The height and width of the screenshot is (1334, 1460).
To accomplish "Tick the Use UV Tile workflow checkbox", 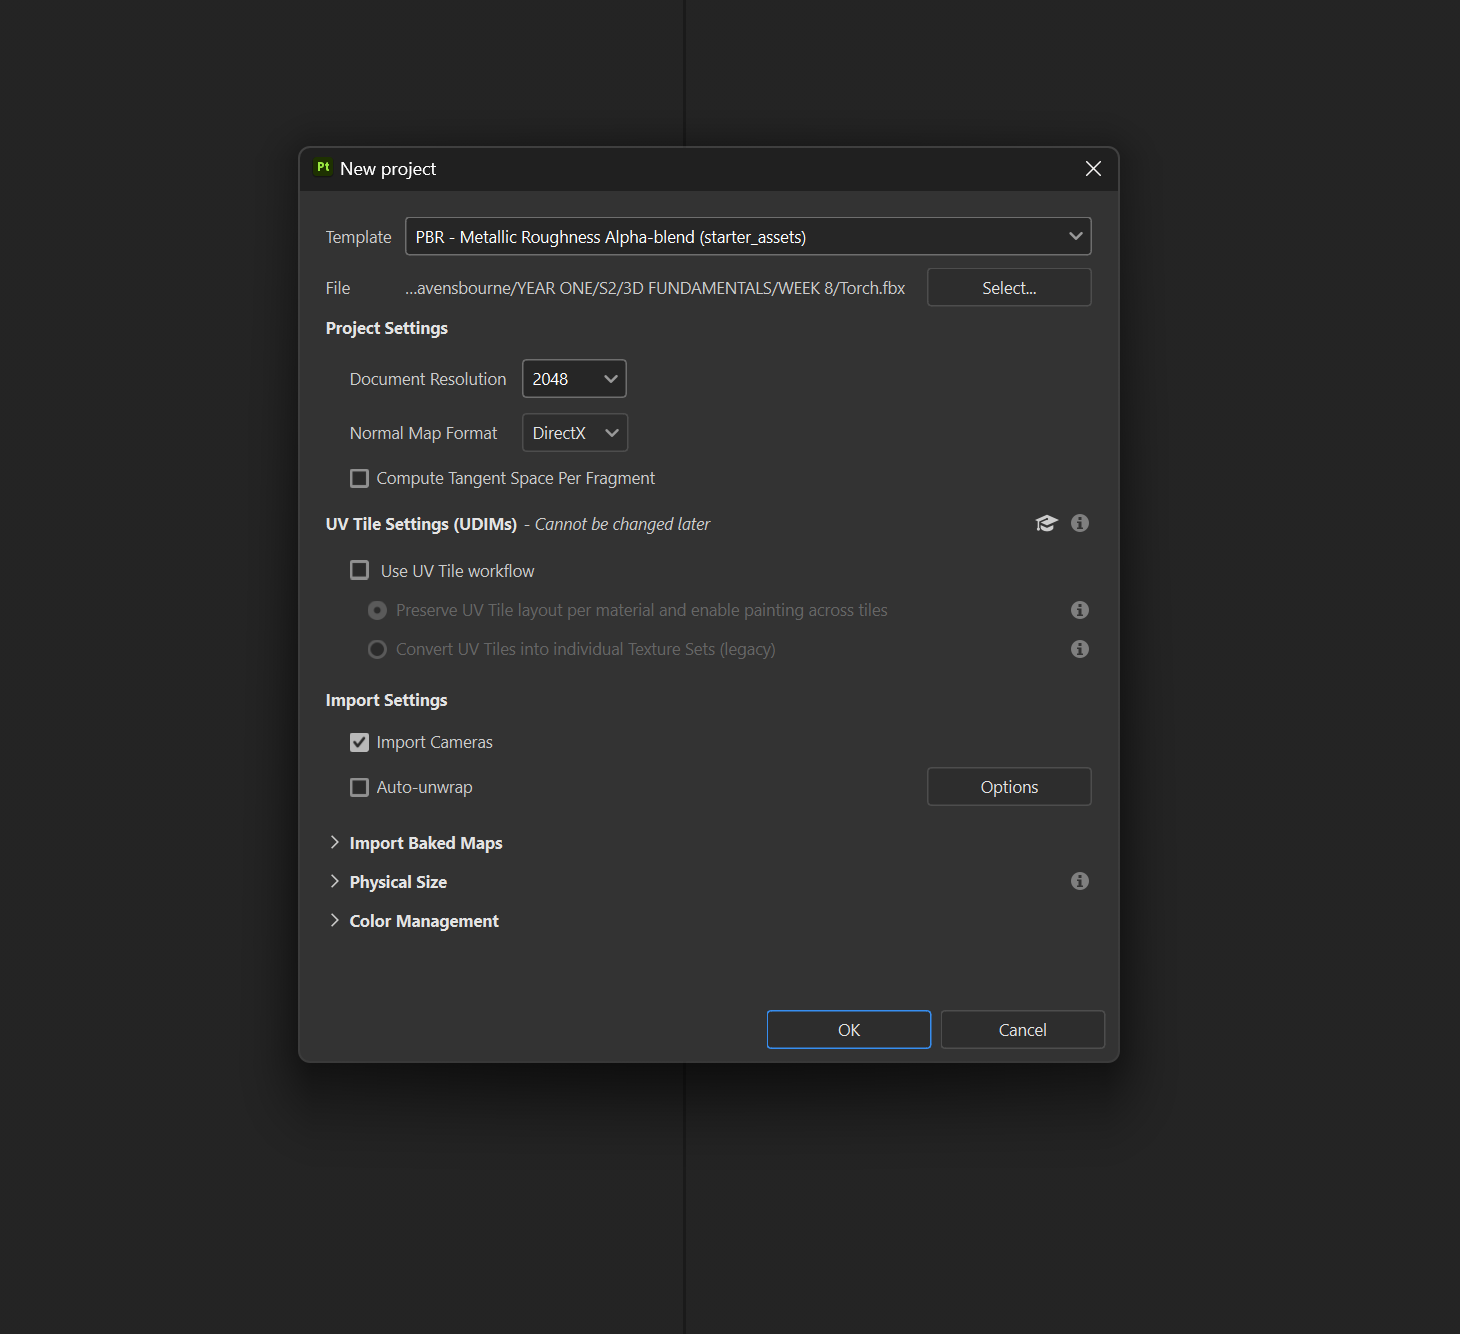I will [x=359, y=570].
